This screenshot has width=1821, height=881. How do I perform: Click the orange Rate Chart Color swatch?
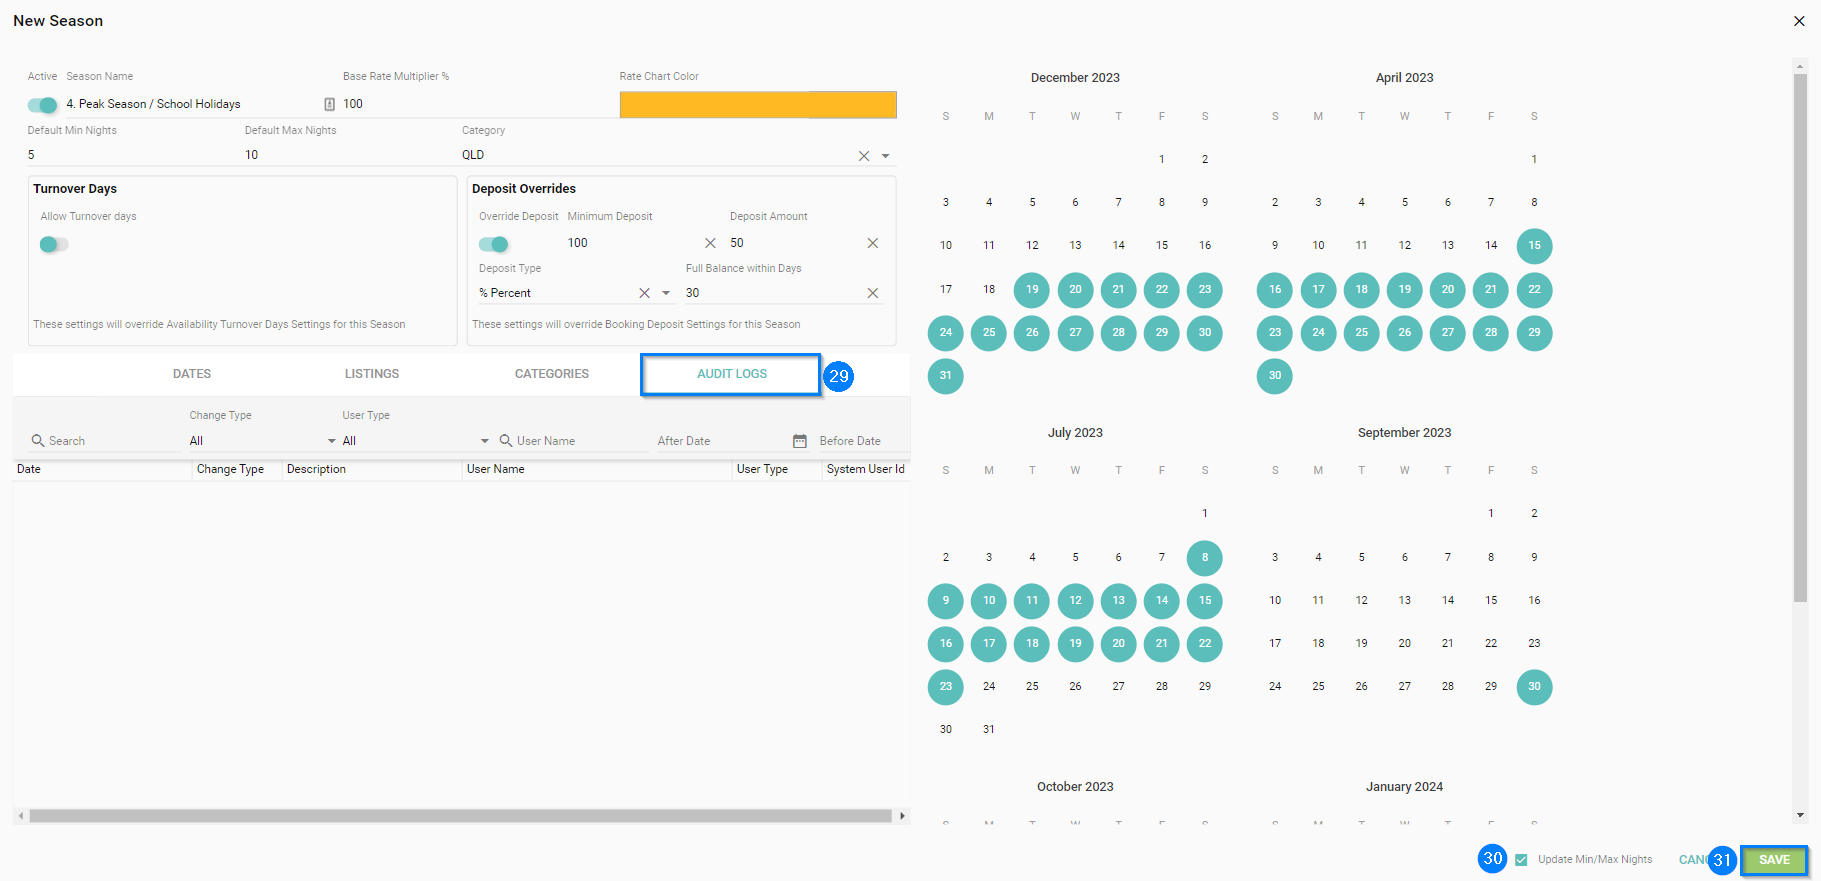point(757,105)
